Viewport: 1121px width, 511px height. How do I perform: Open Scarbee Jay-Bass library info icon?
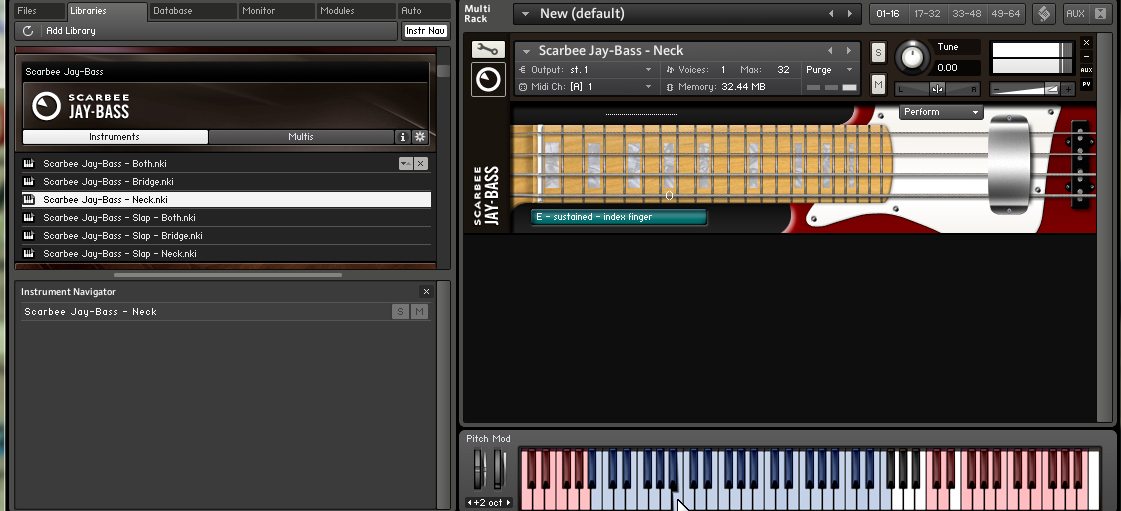pyautogui.click(x=403, y=137)
